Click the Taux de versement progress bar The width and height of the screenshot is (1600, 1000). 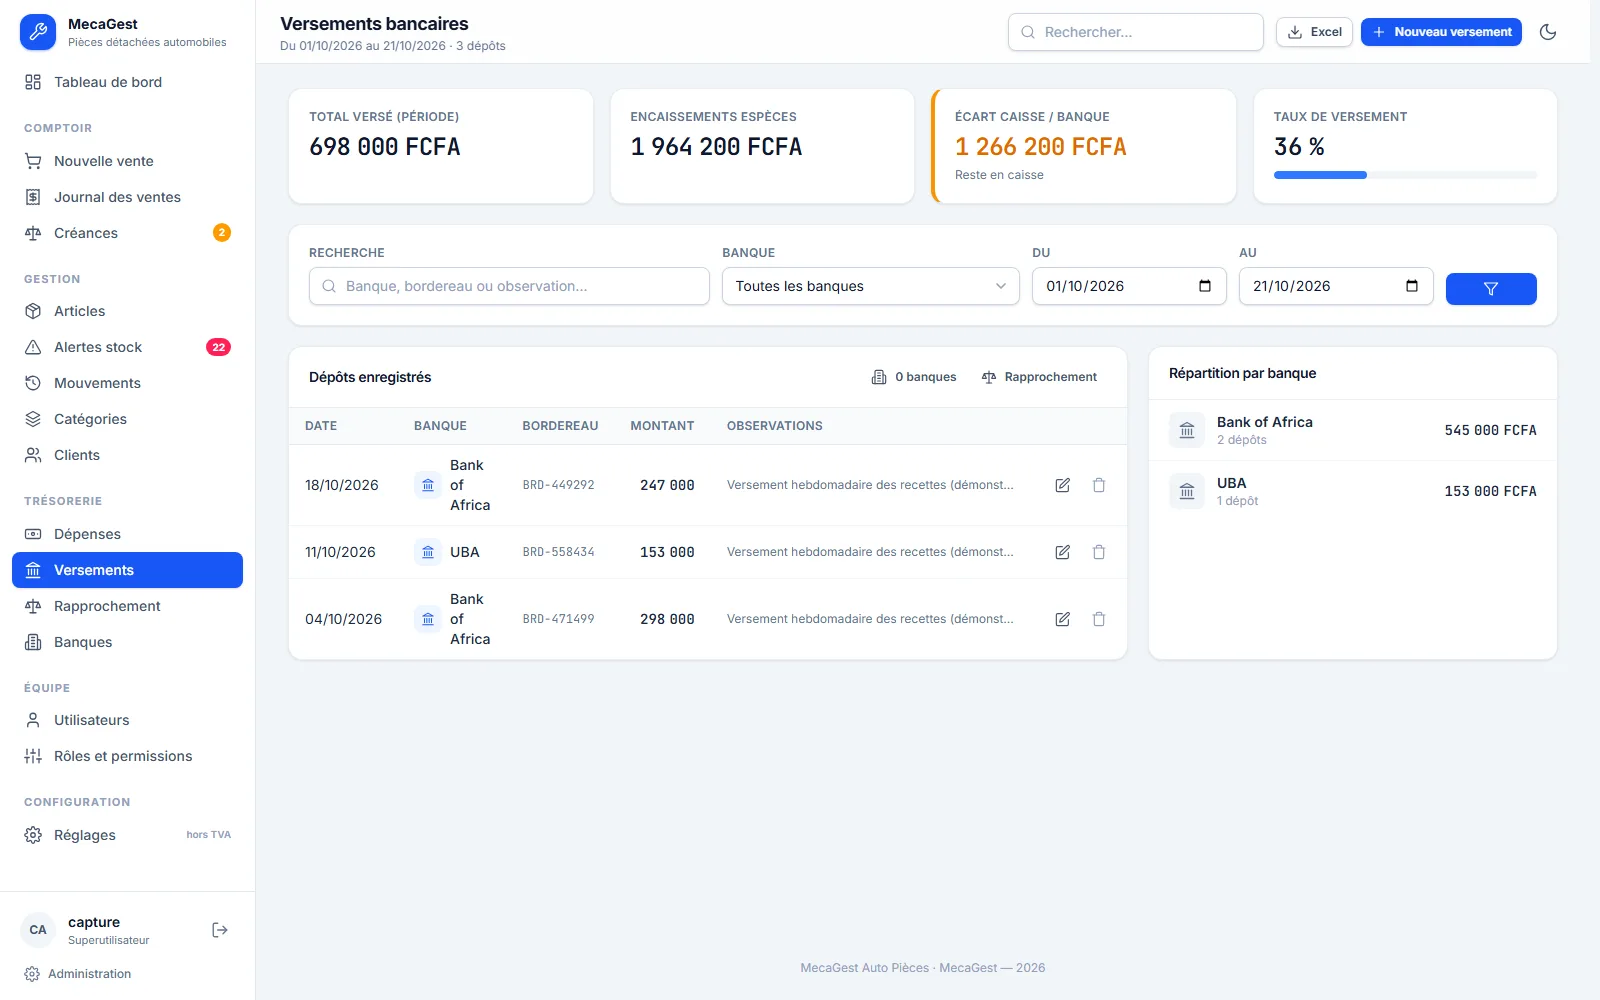click(x=1405, y=175)
